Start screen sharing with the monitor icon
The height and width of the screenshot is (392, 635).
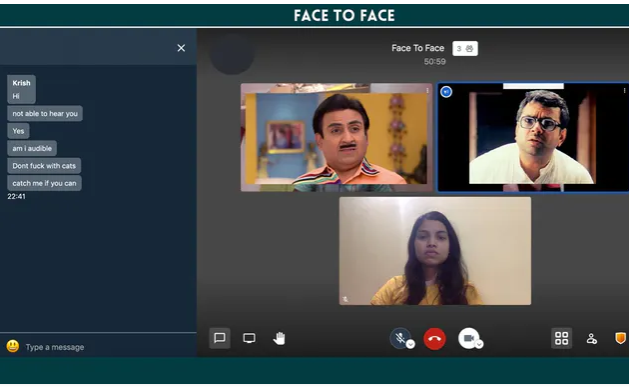(x=249, y=338)
